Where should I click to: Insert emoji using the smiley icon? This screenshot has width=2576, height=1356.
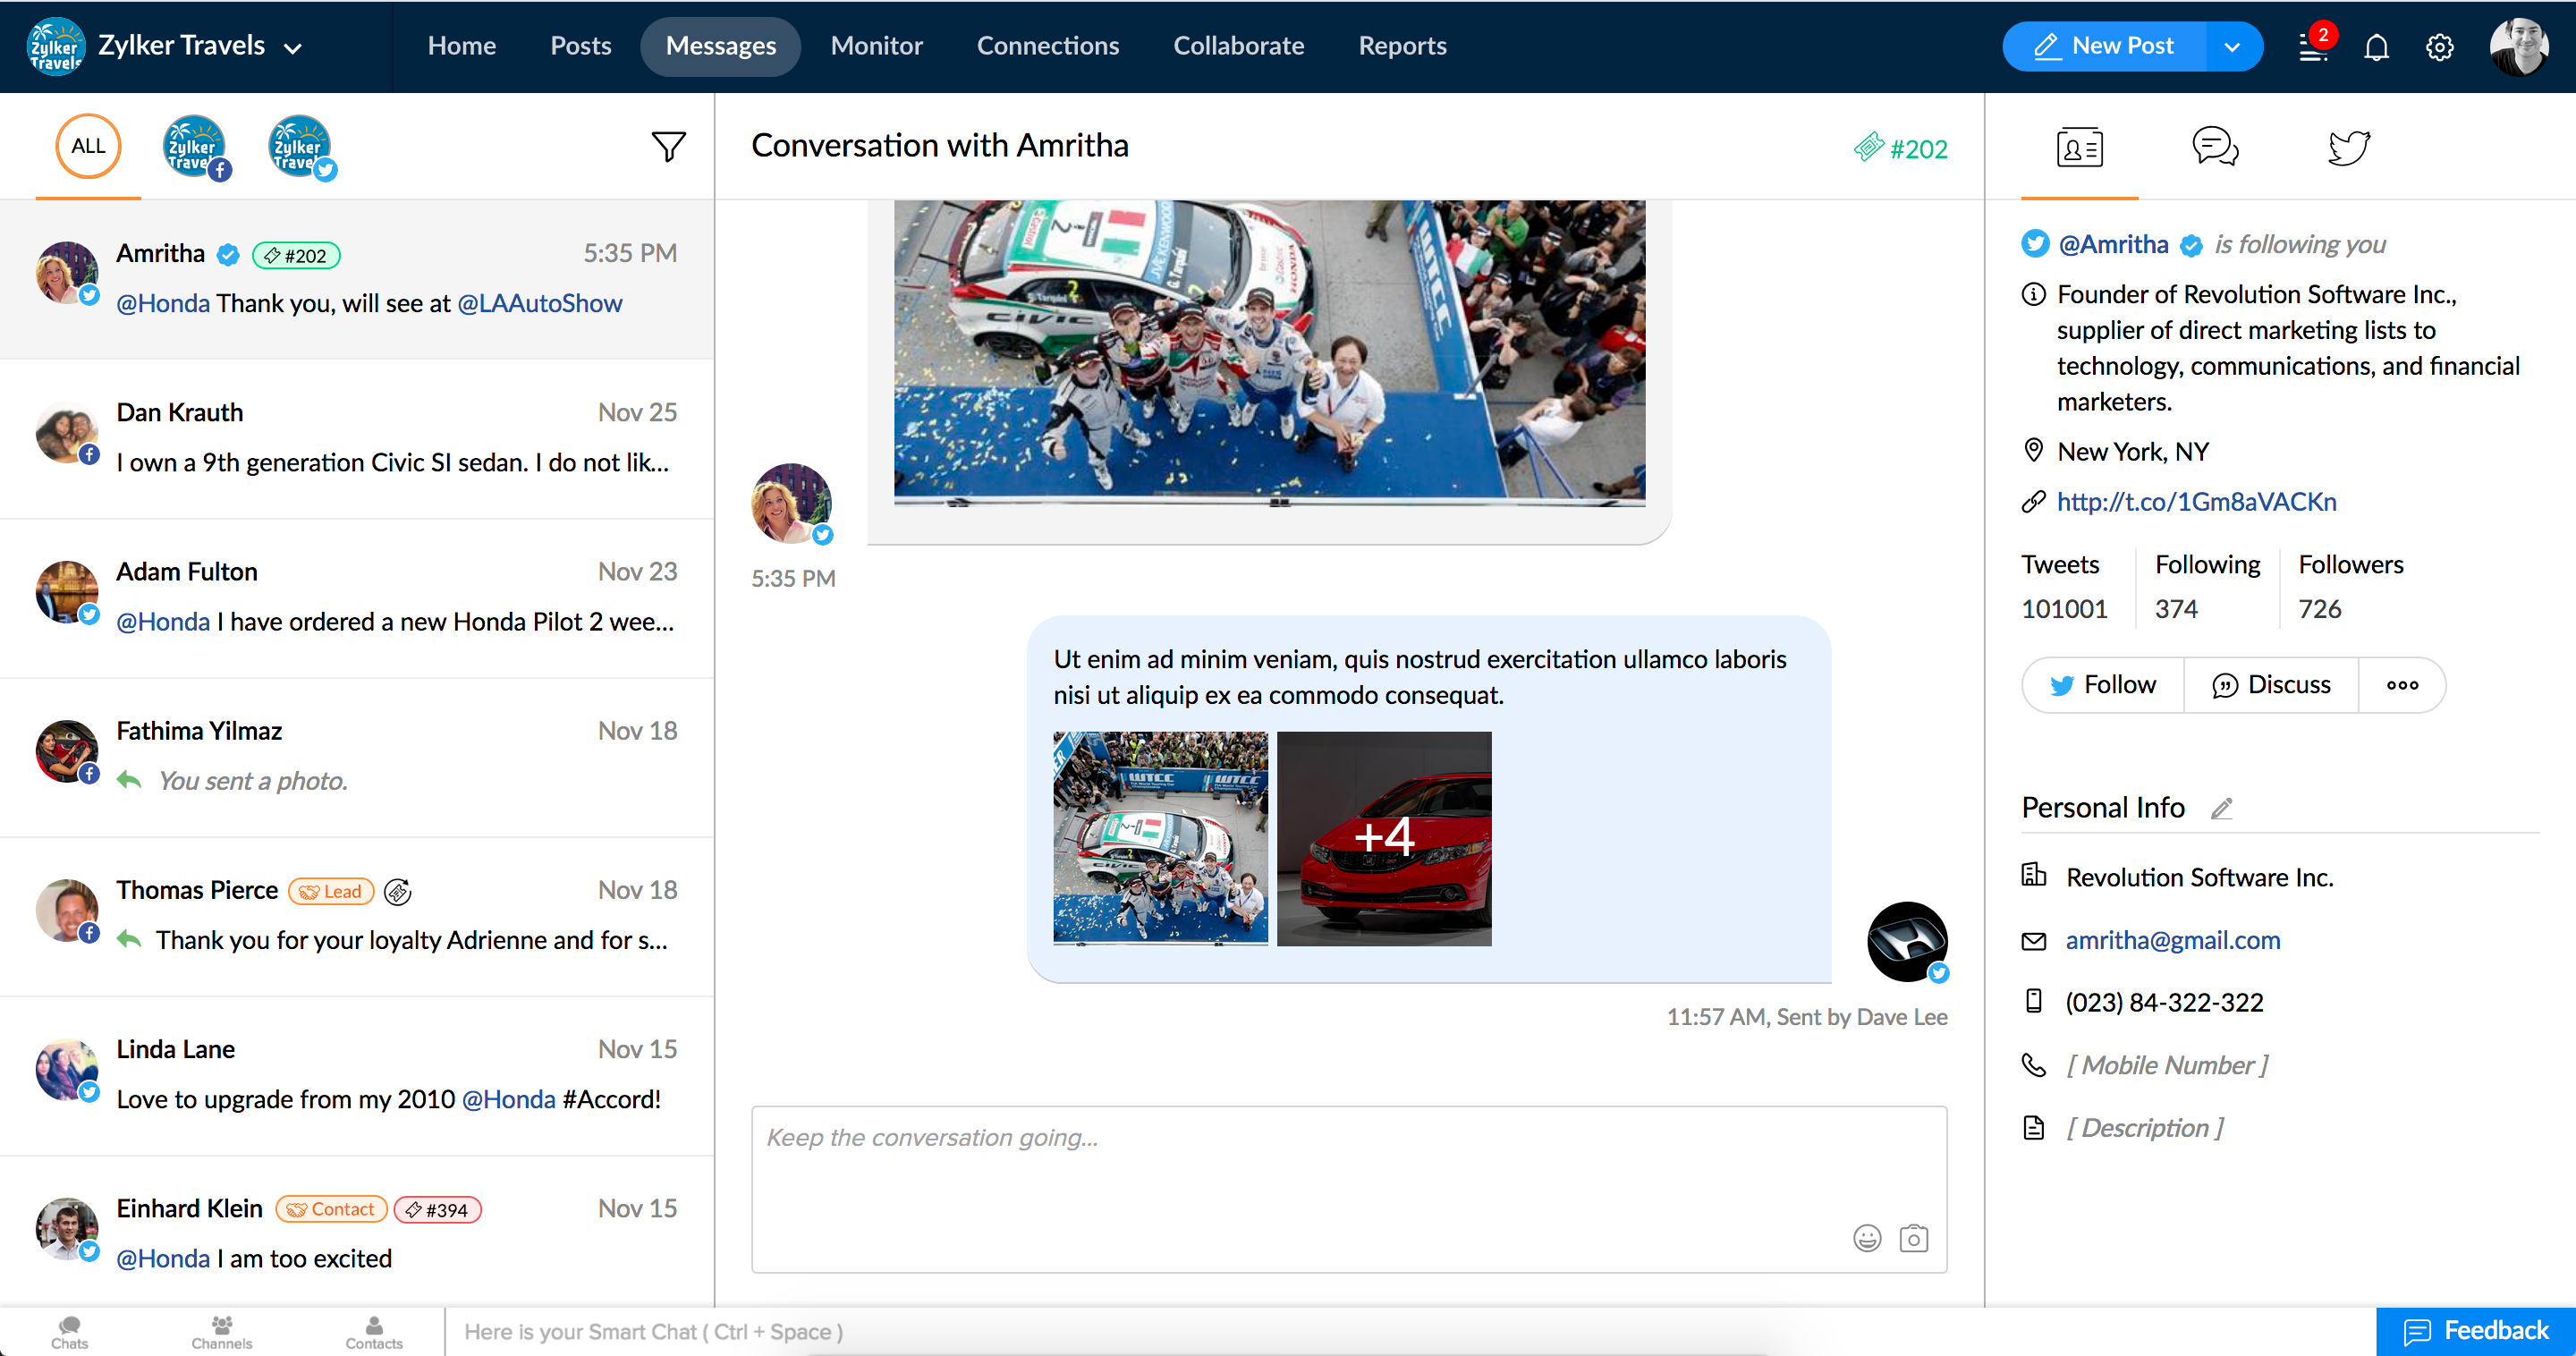(x=1866, y=1238)
